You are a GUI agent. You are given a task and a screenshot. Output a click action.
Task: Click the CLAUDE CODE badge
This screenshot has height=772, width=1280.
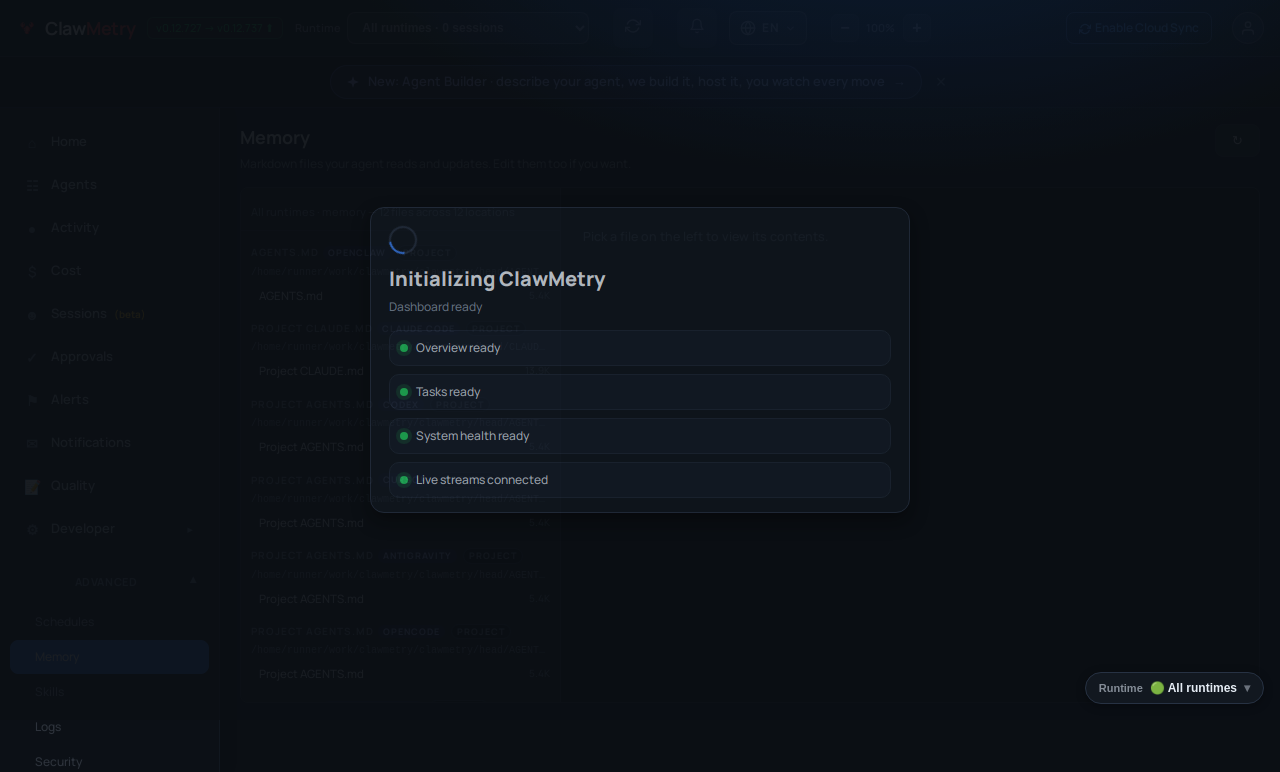(x=418, y=329)
